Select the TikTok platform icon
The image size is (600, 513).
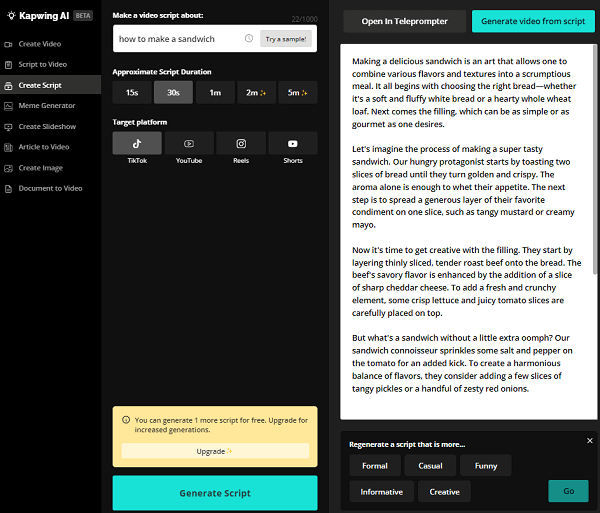pyautogui.click(x=137, y=143)
